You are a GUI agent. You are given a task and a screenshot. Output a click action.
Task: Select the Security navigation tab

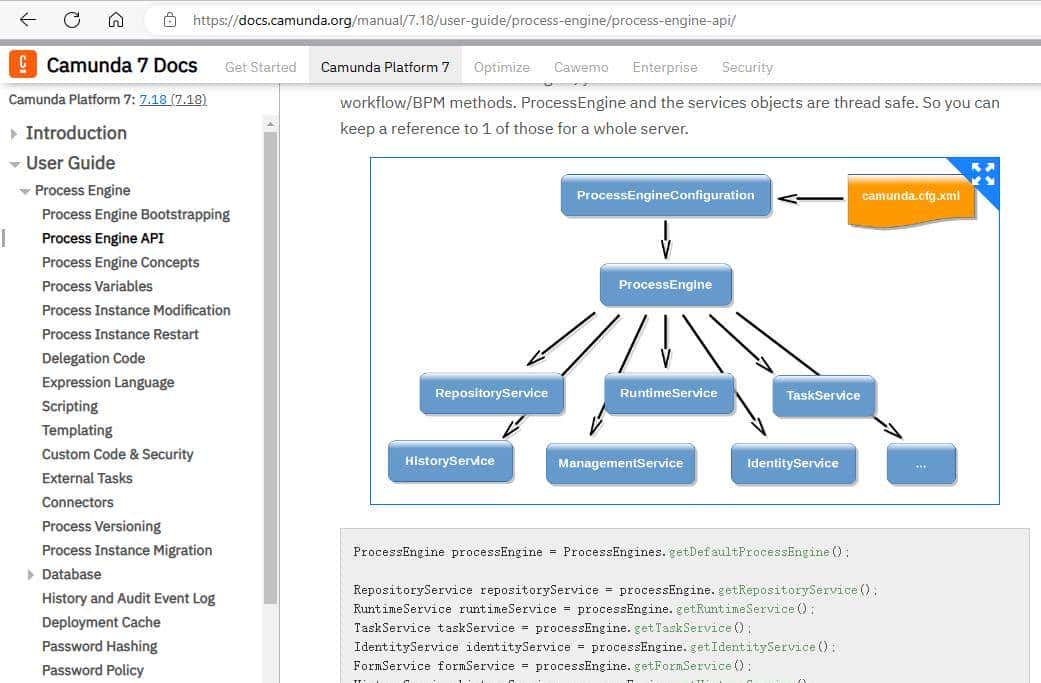tap(747, 67)
